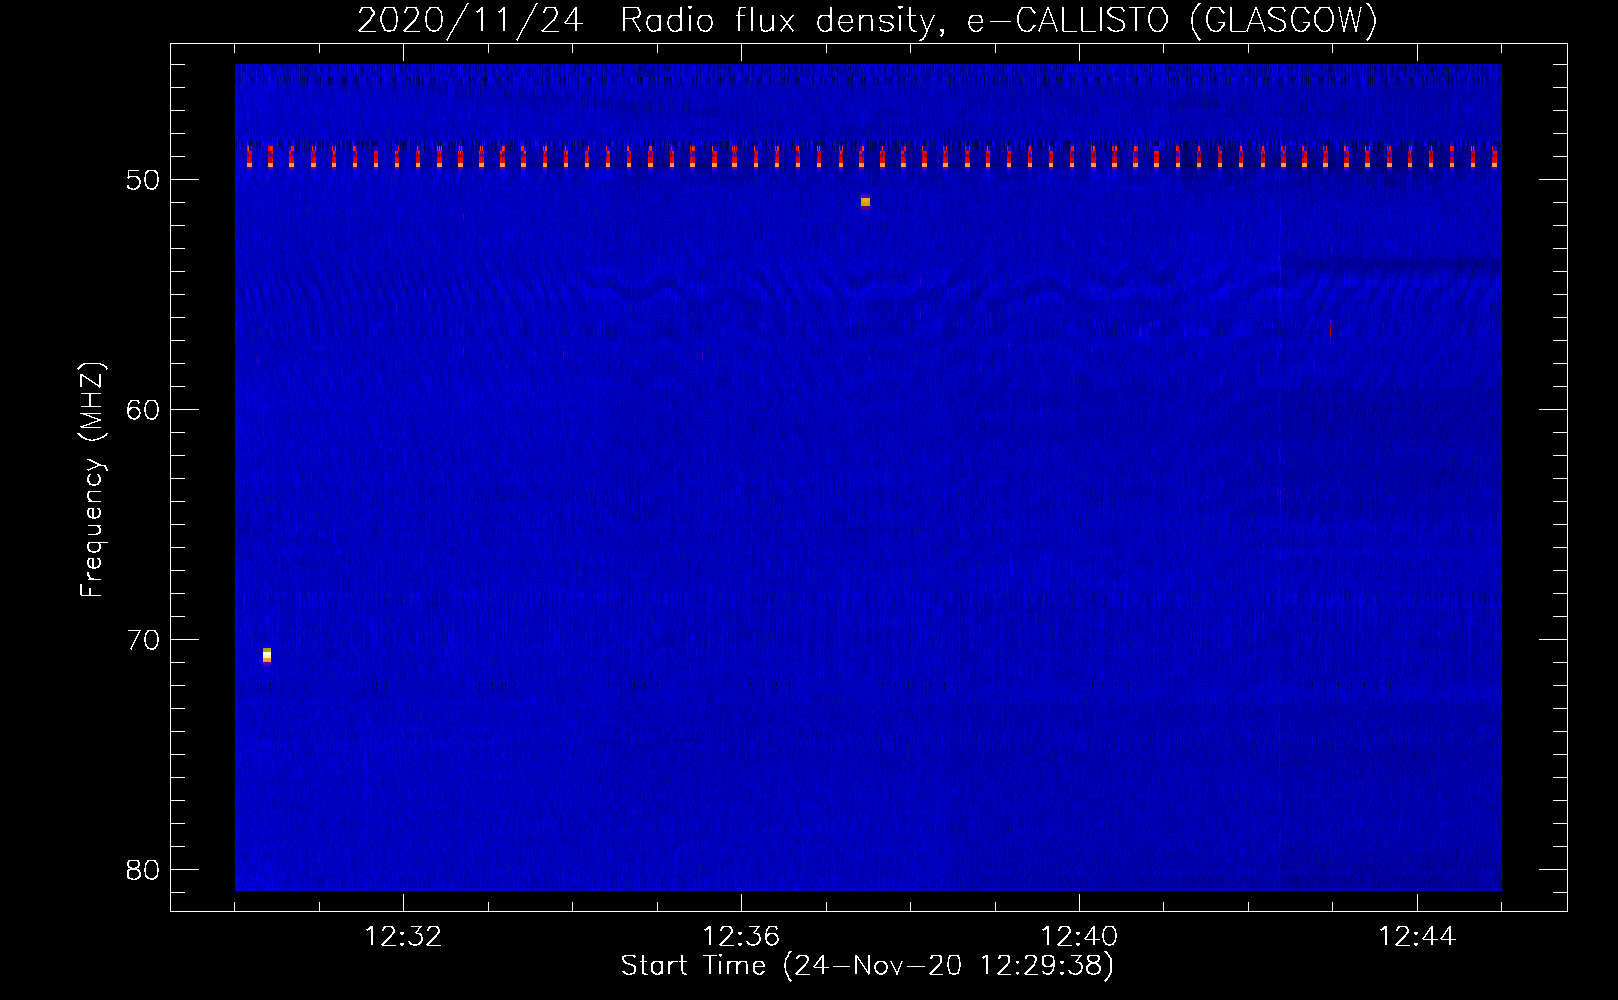Click the 80 MHz frequency tick label

click(143, 870)
